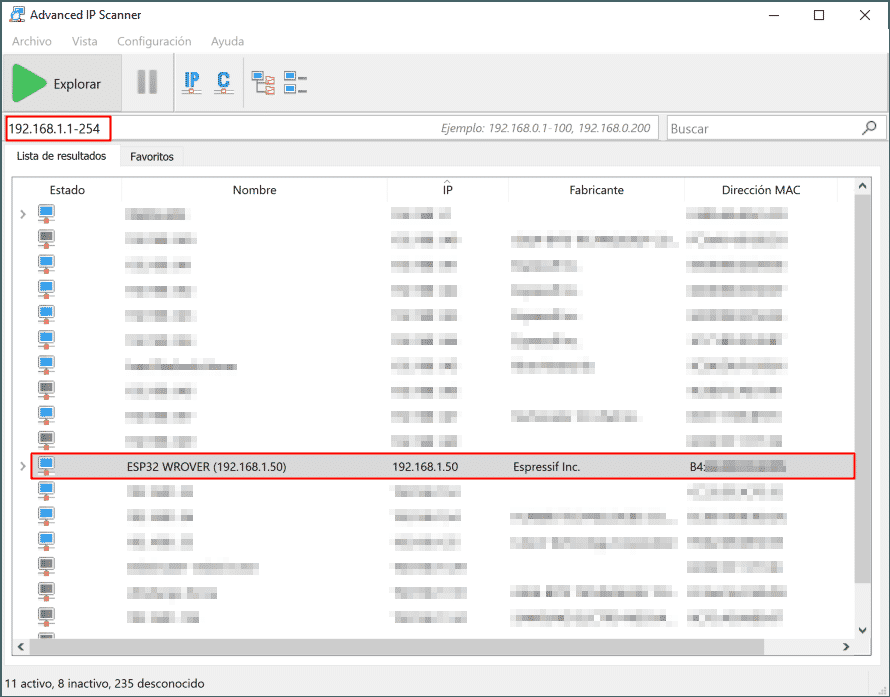The width and height of the screenshot is (890, 697).
Task: Click the Advanced IP Scanner title icon
Action: click(x=17, y=15)
